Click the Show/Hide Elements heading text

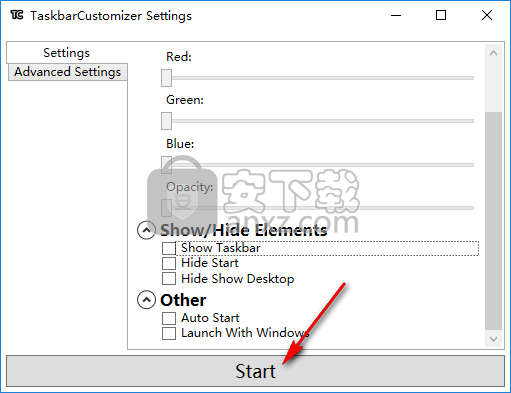pyautogui.click(x=244, y=230)
